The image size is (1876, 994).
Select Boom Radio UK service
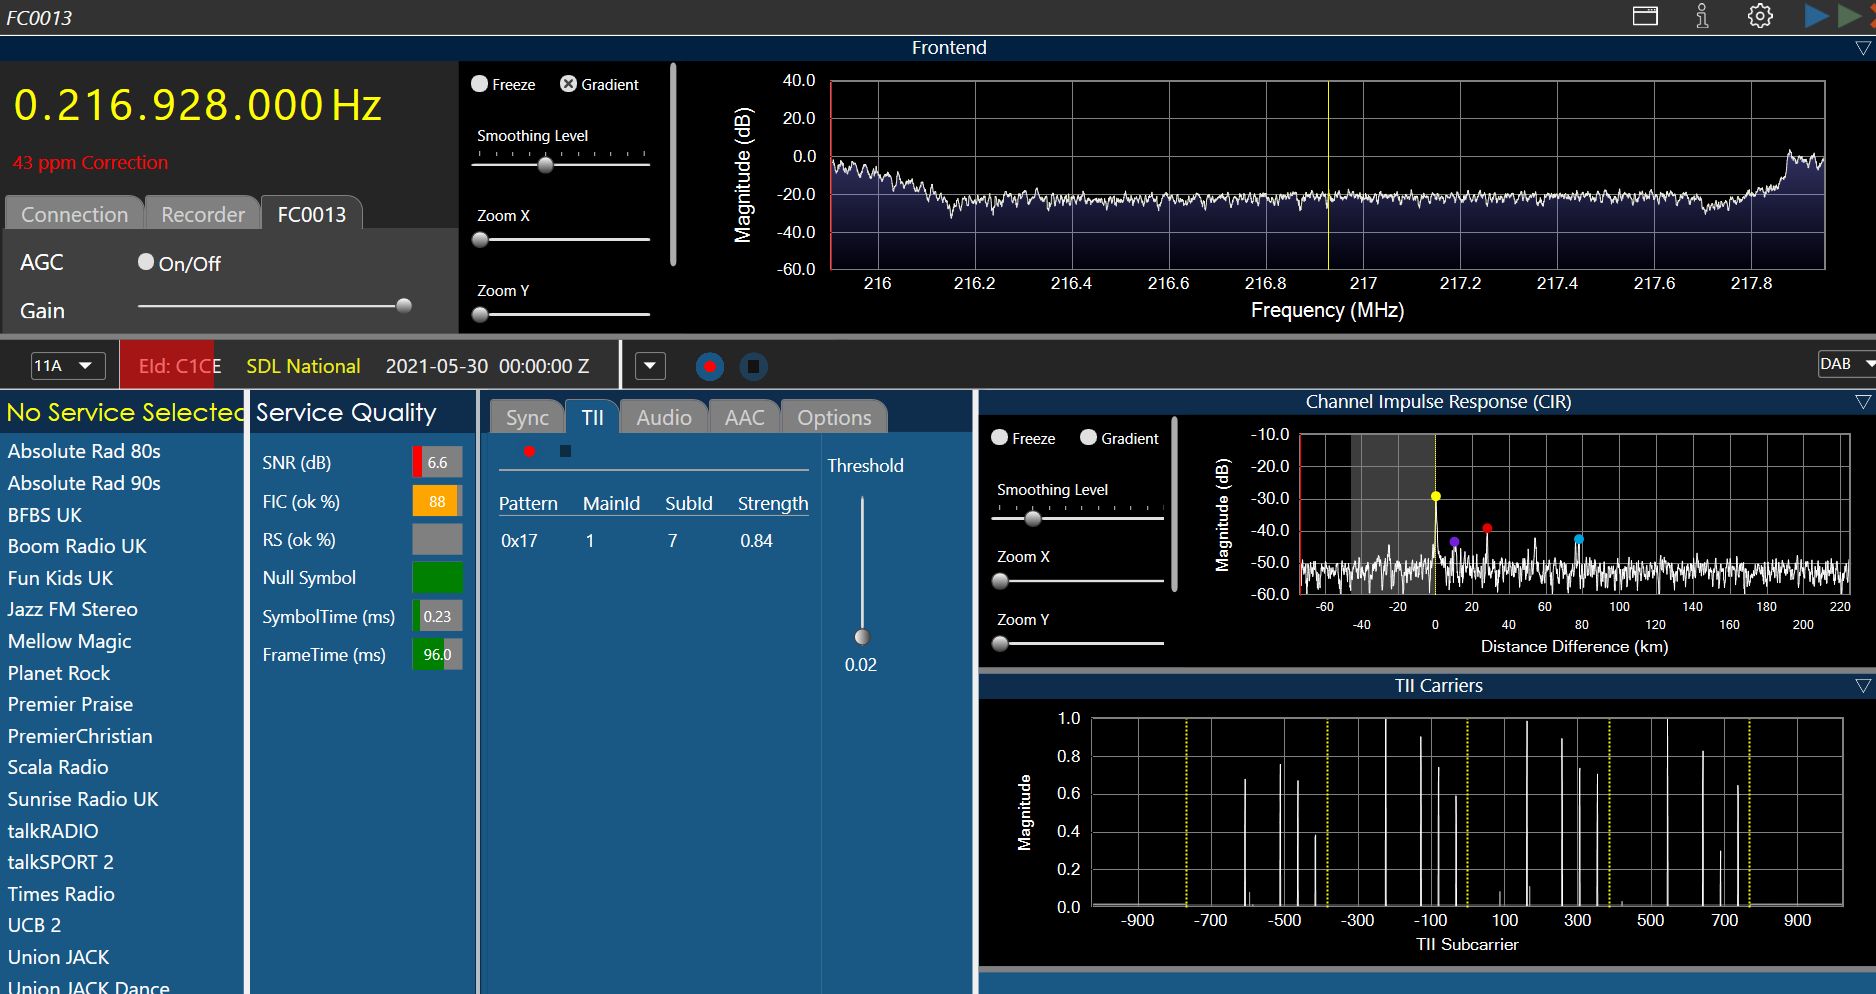(x=77, y=546)
